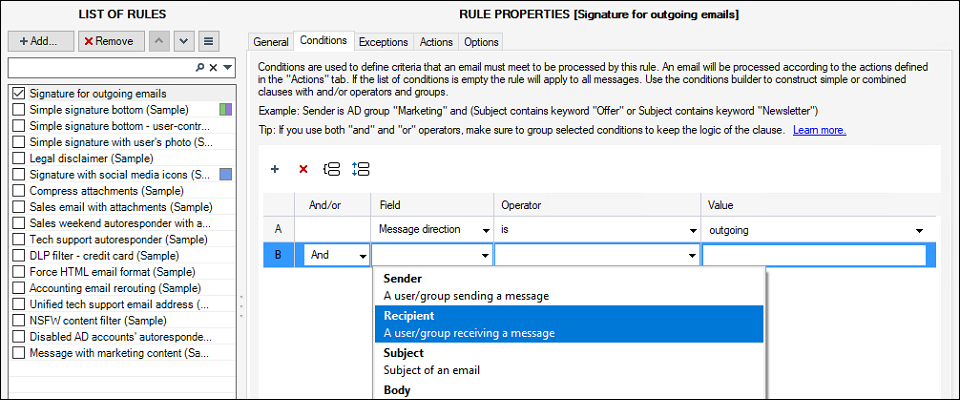Click blue swatch beside Signature with social media
Image resolution: width=960 pixels, height=400 pixels.
(226, 175)
